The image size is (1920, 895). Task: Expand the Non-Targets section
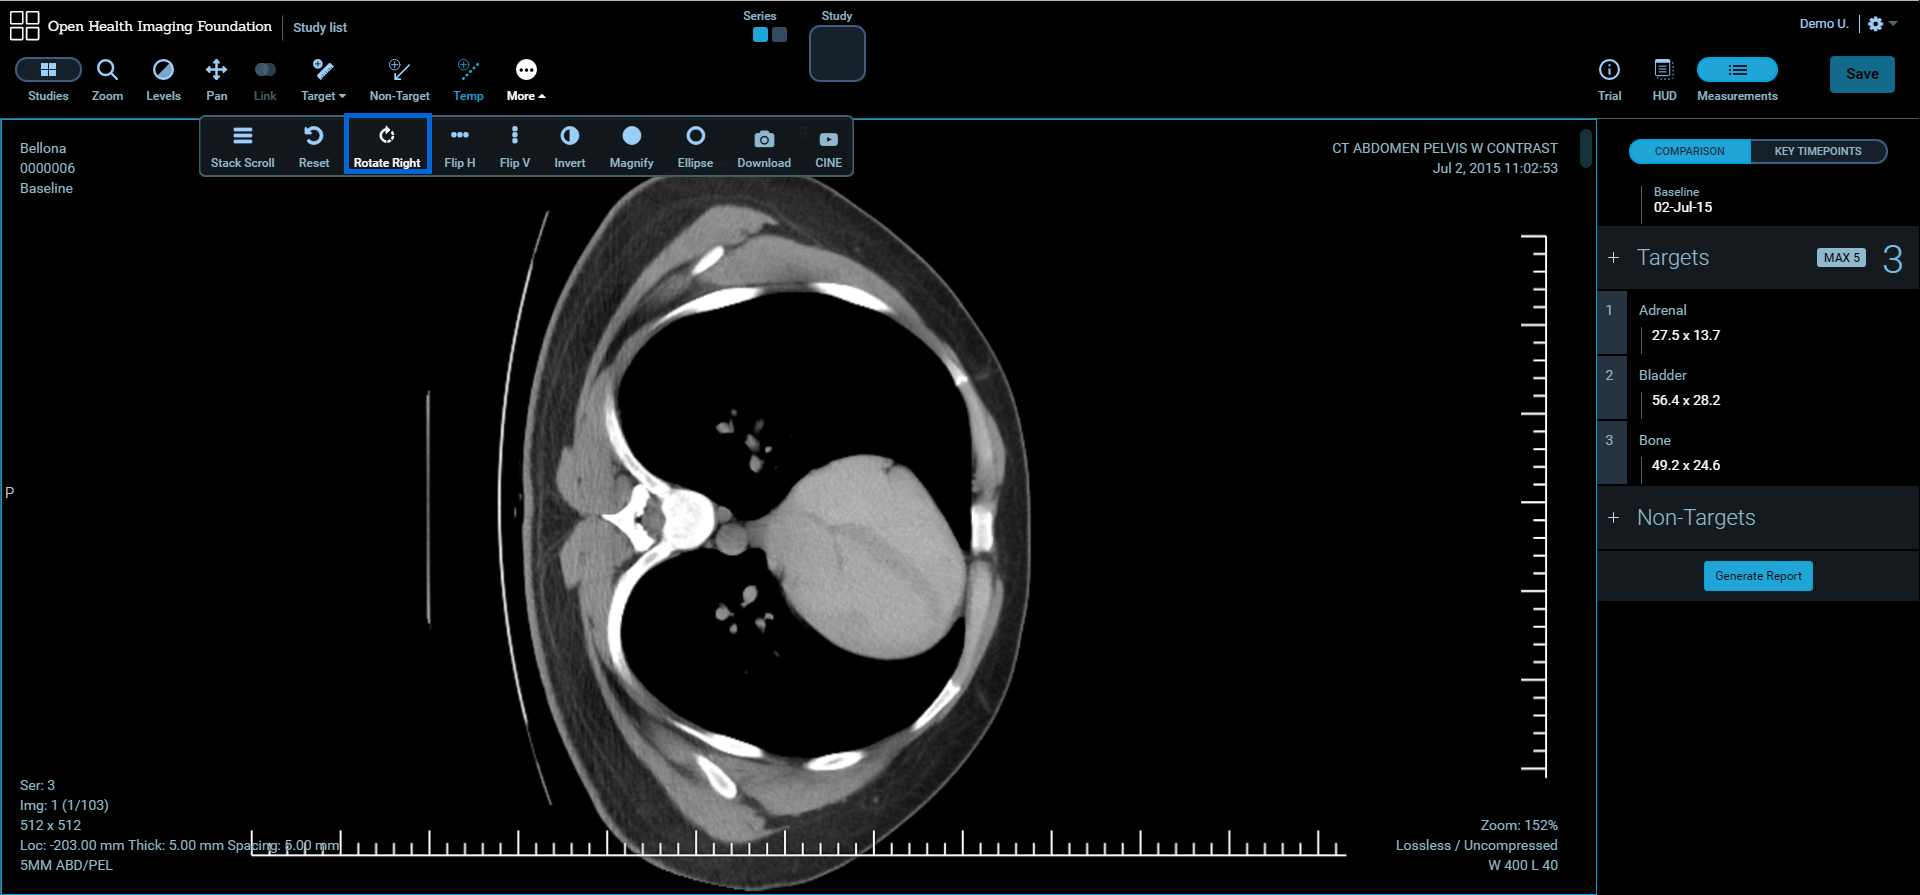[x=1613, y=518]
